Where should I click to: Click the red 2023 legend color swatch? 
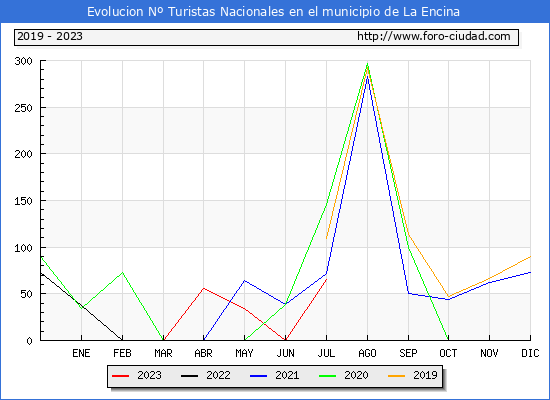120,376
